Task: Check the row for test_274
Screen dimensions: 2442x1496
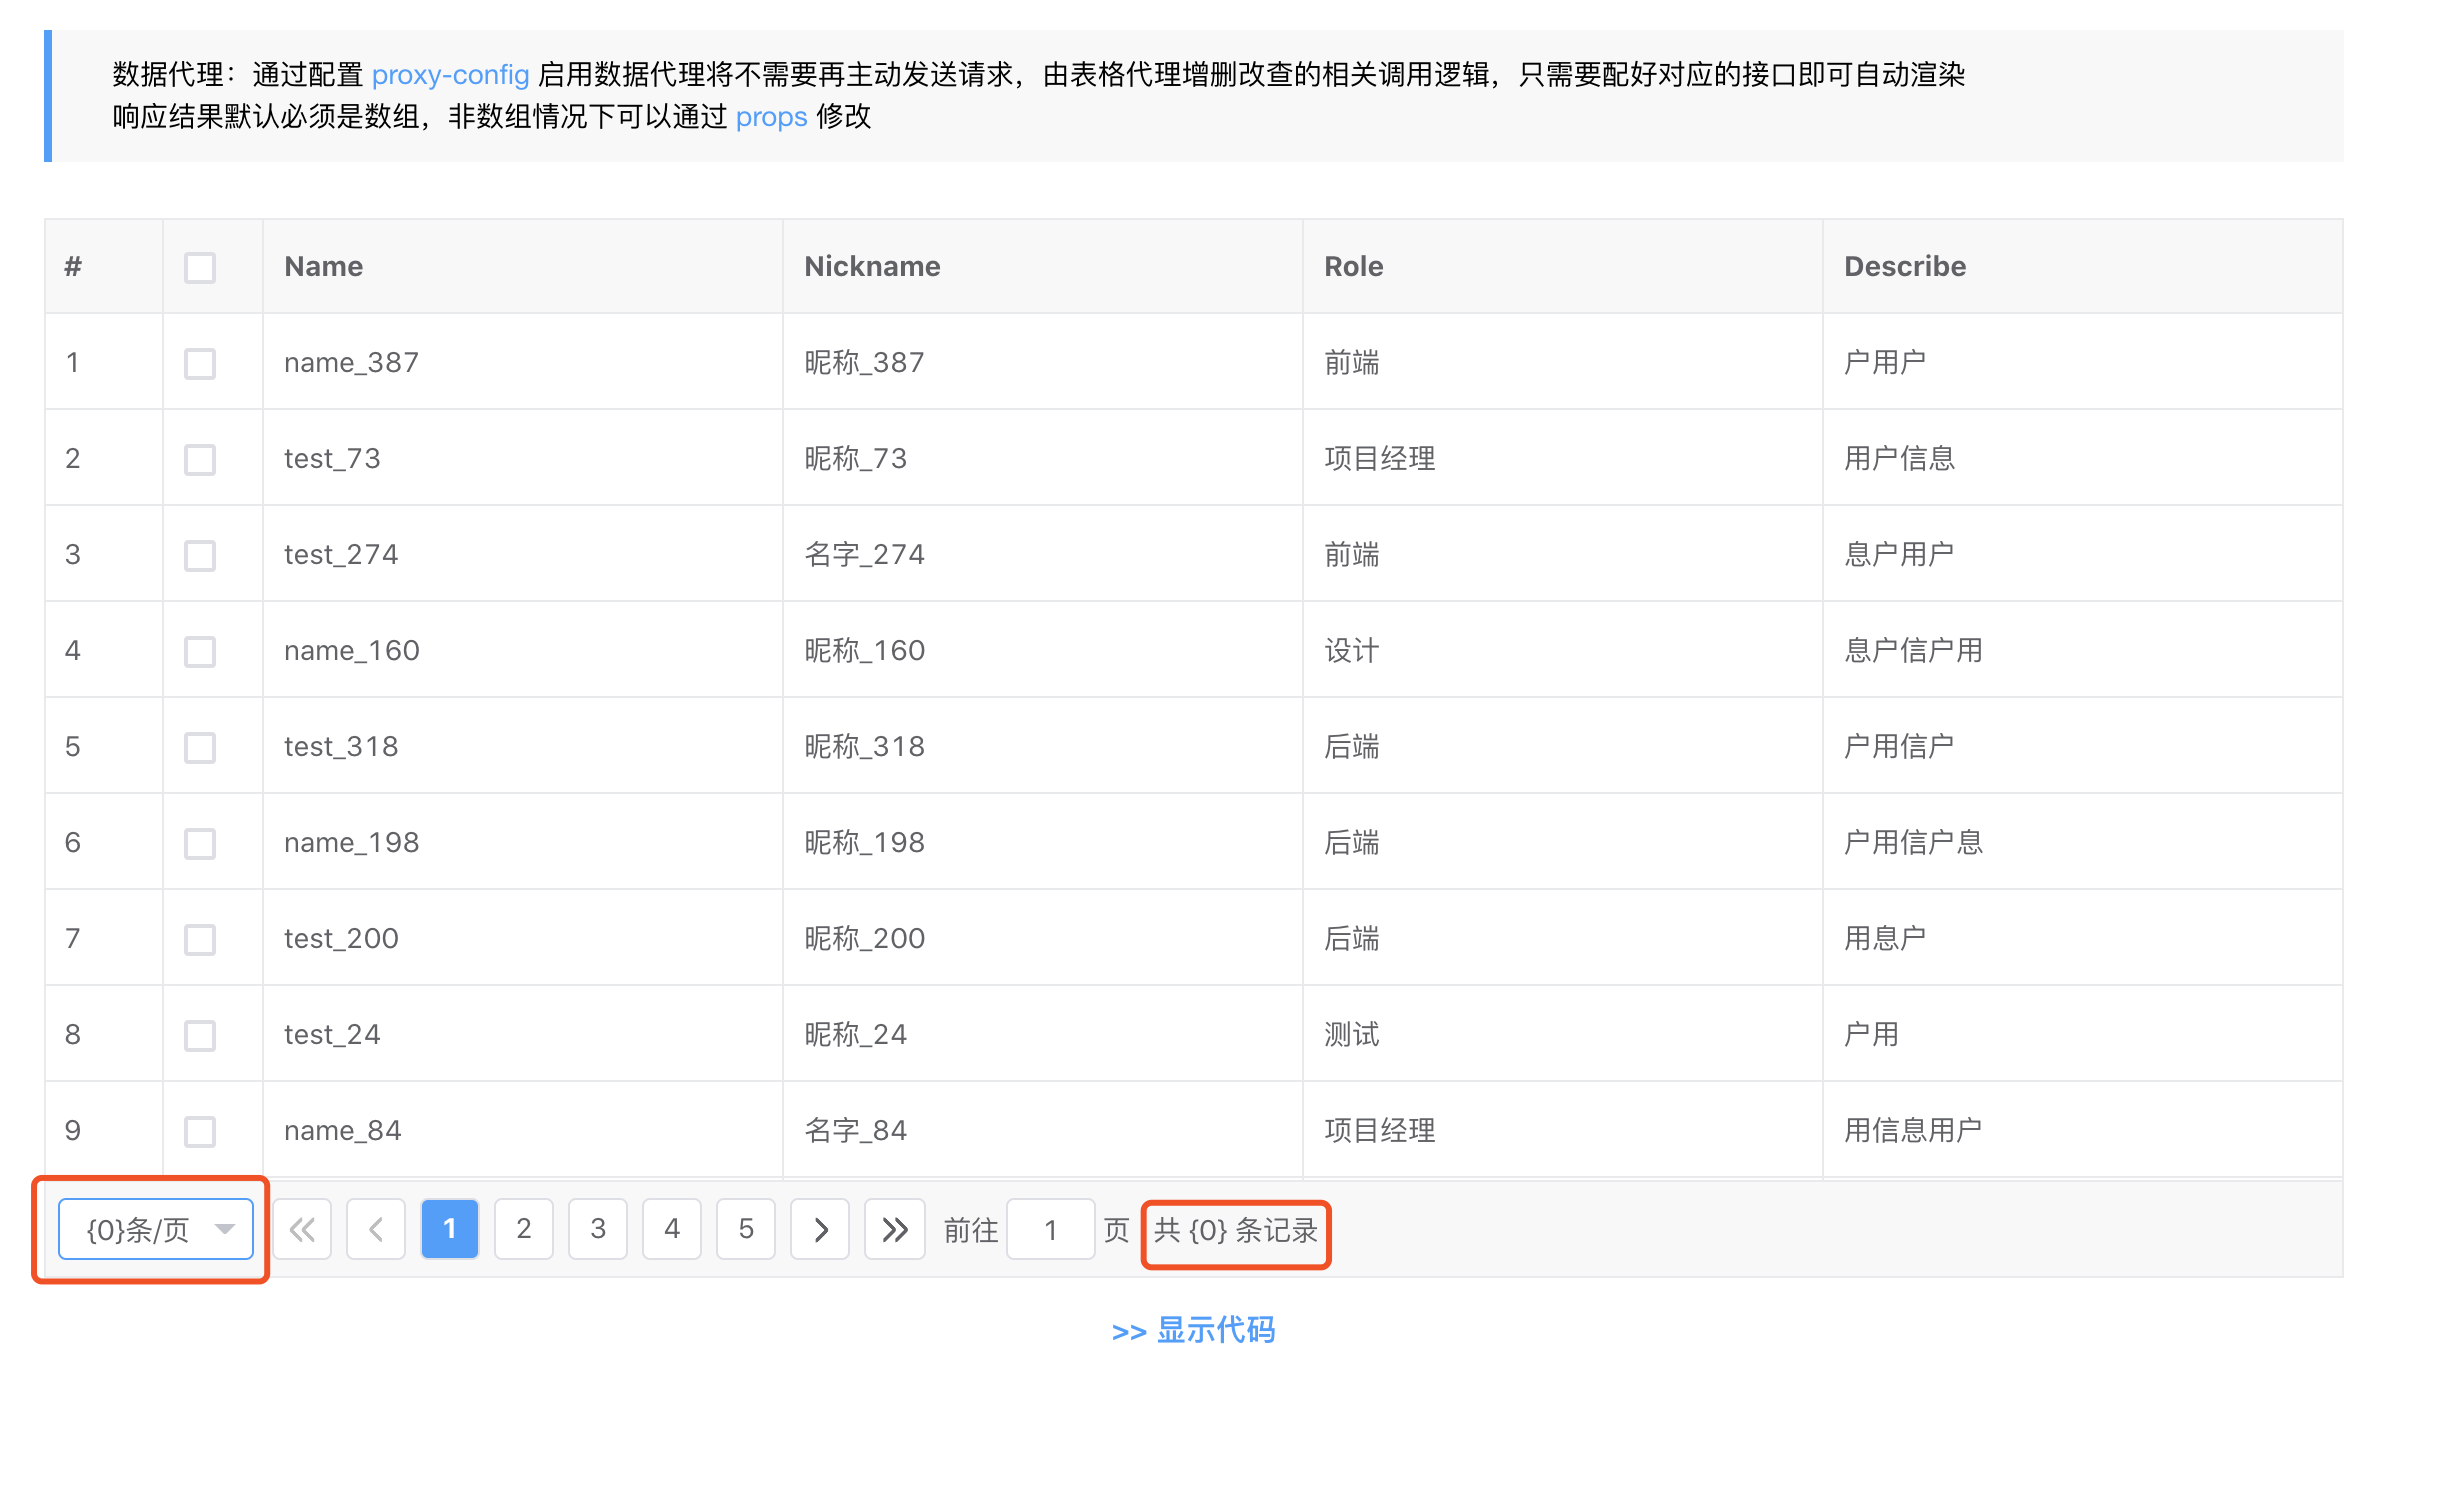Action: point(200,555)
